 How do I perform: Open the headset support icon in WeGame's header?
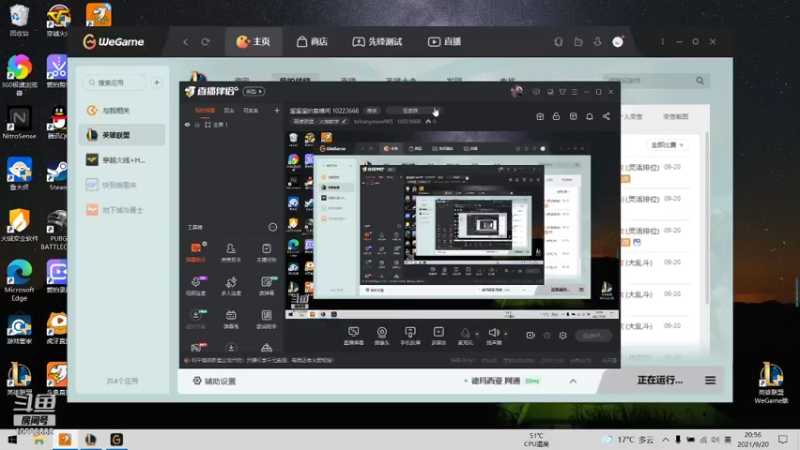point(558,42)
